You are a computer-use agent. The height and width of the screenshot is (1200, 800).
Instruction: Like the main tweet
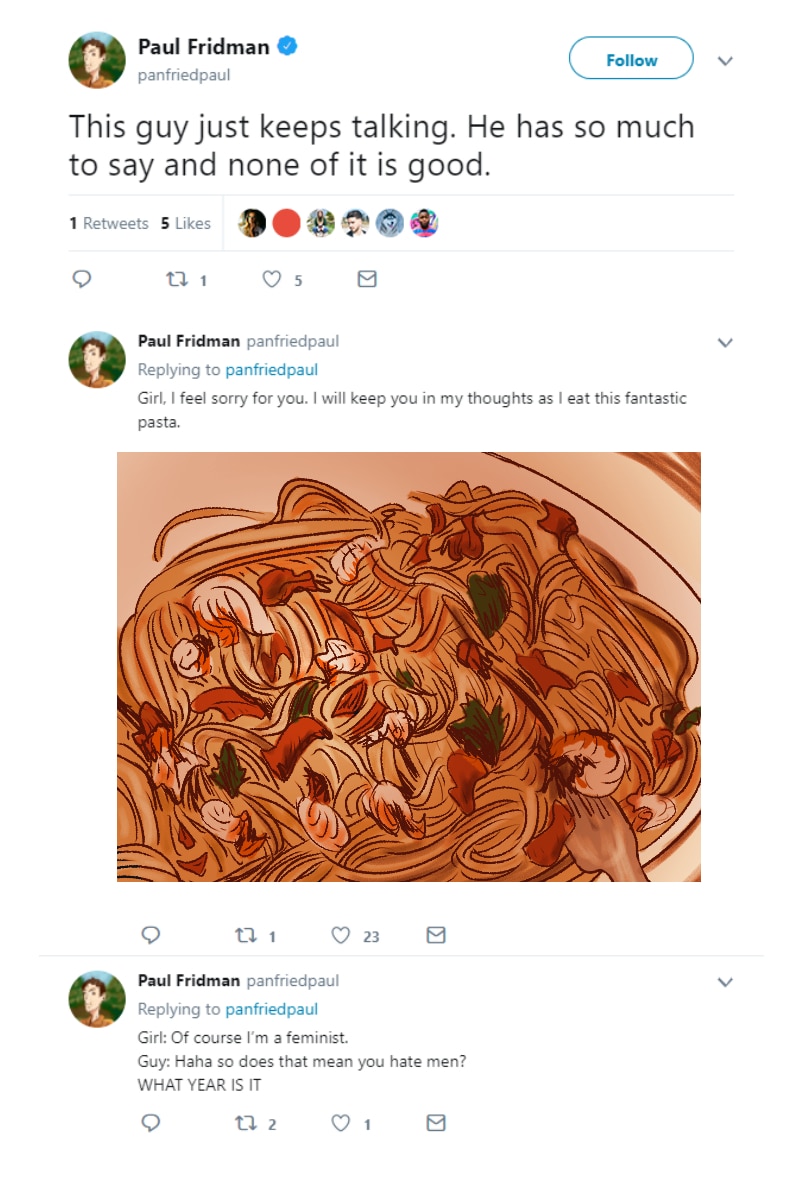272,280
